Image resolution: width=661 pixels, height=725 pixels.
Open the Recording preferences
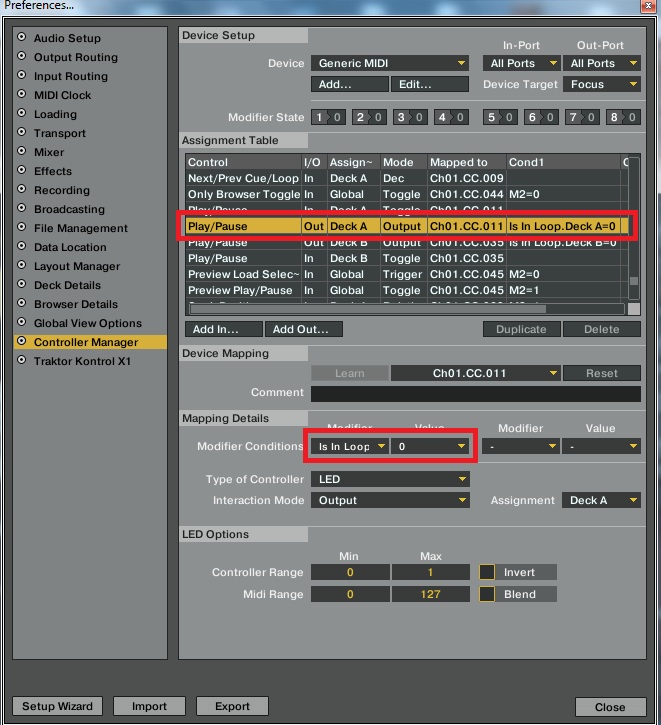(x=61, y=190)
